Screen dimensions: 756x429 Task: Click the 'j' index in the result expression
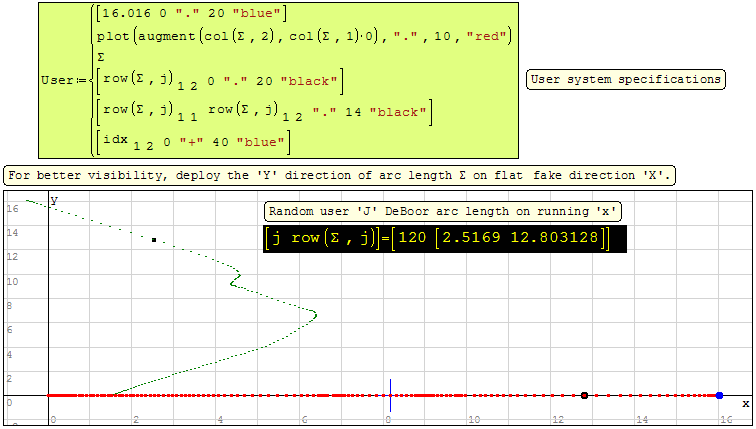click(276, 240)
